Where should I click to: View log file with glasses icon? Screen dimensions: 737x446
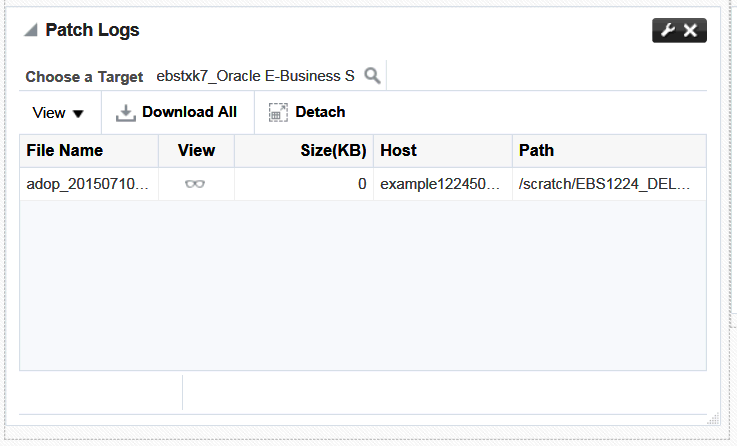195,184
